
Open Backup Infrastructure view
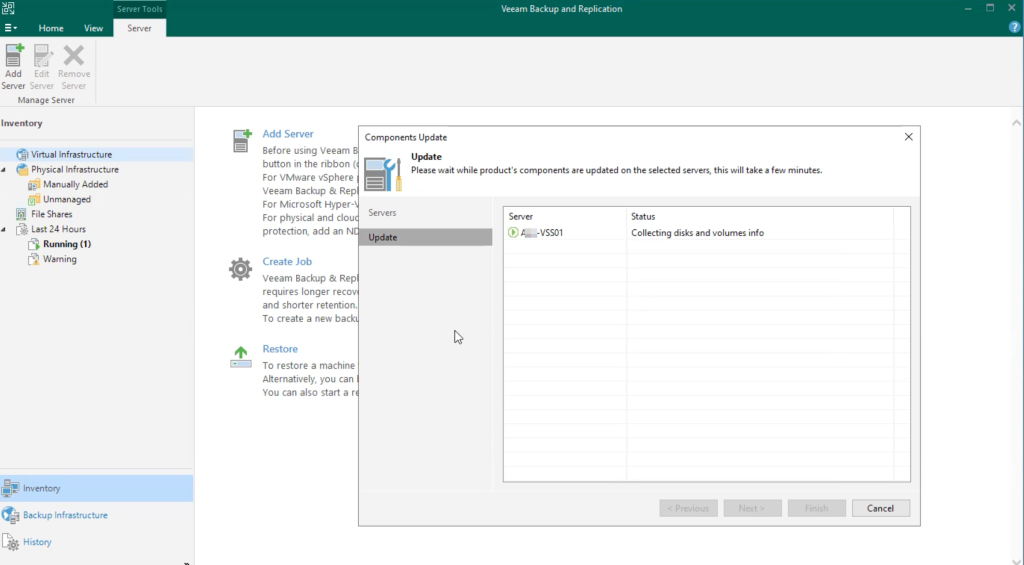pos(65,515)
